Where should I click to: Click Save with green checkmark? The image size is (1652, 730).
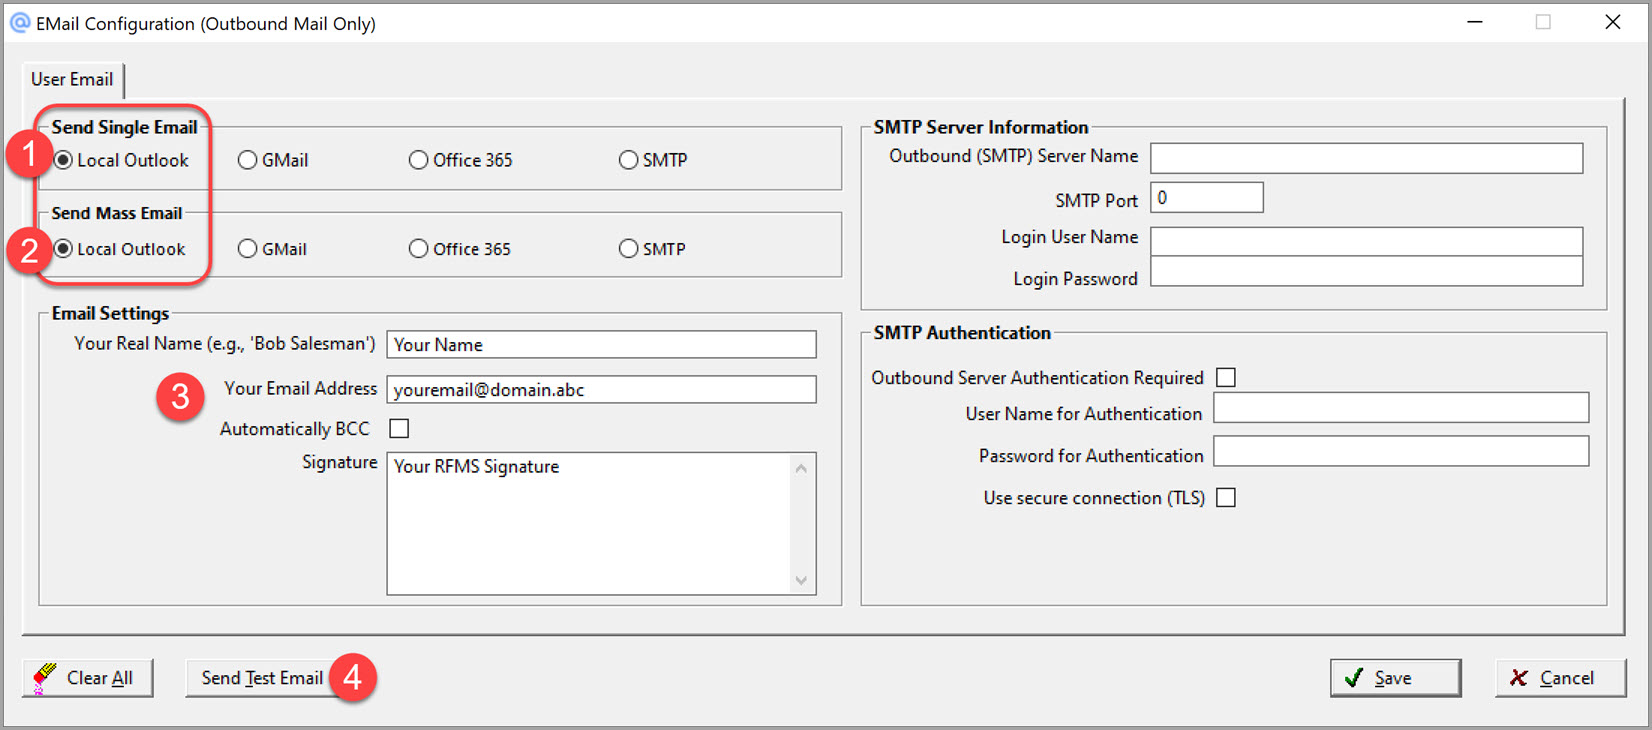(x=1394, y=678)
